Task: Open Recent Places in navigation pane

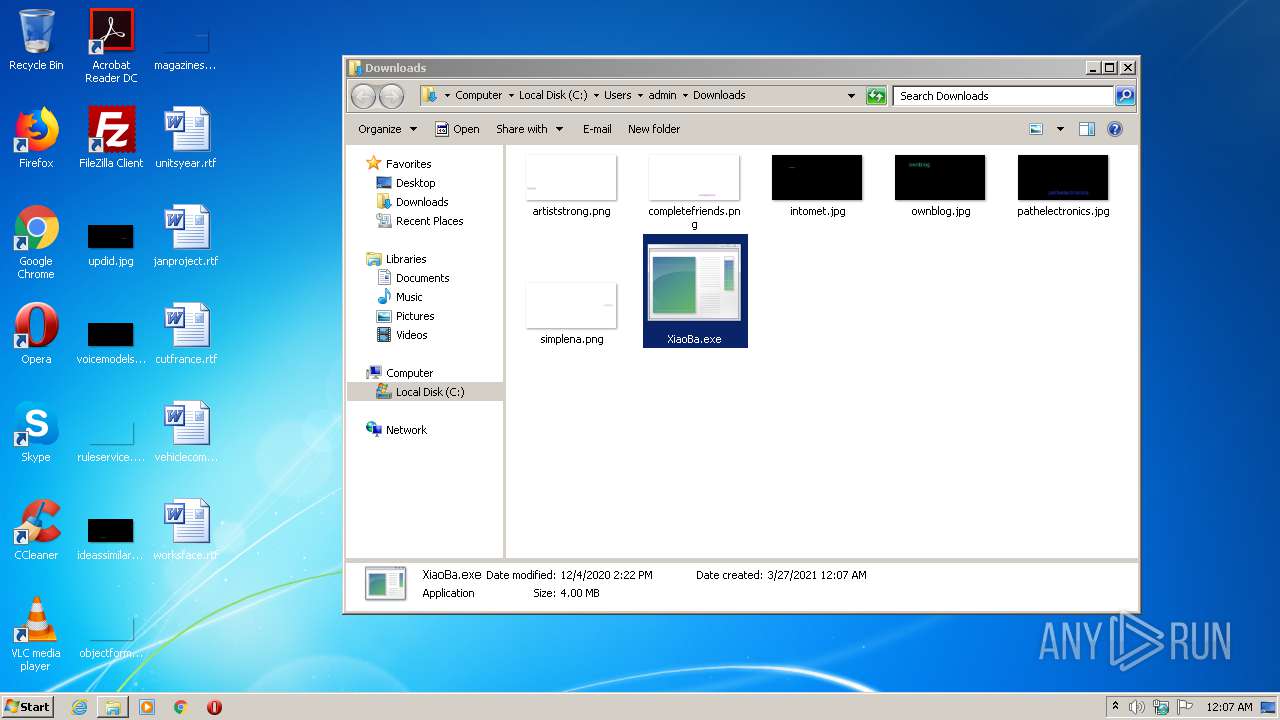Action: coord(420,221)
